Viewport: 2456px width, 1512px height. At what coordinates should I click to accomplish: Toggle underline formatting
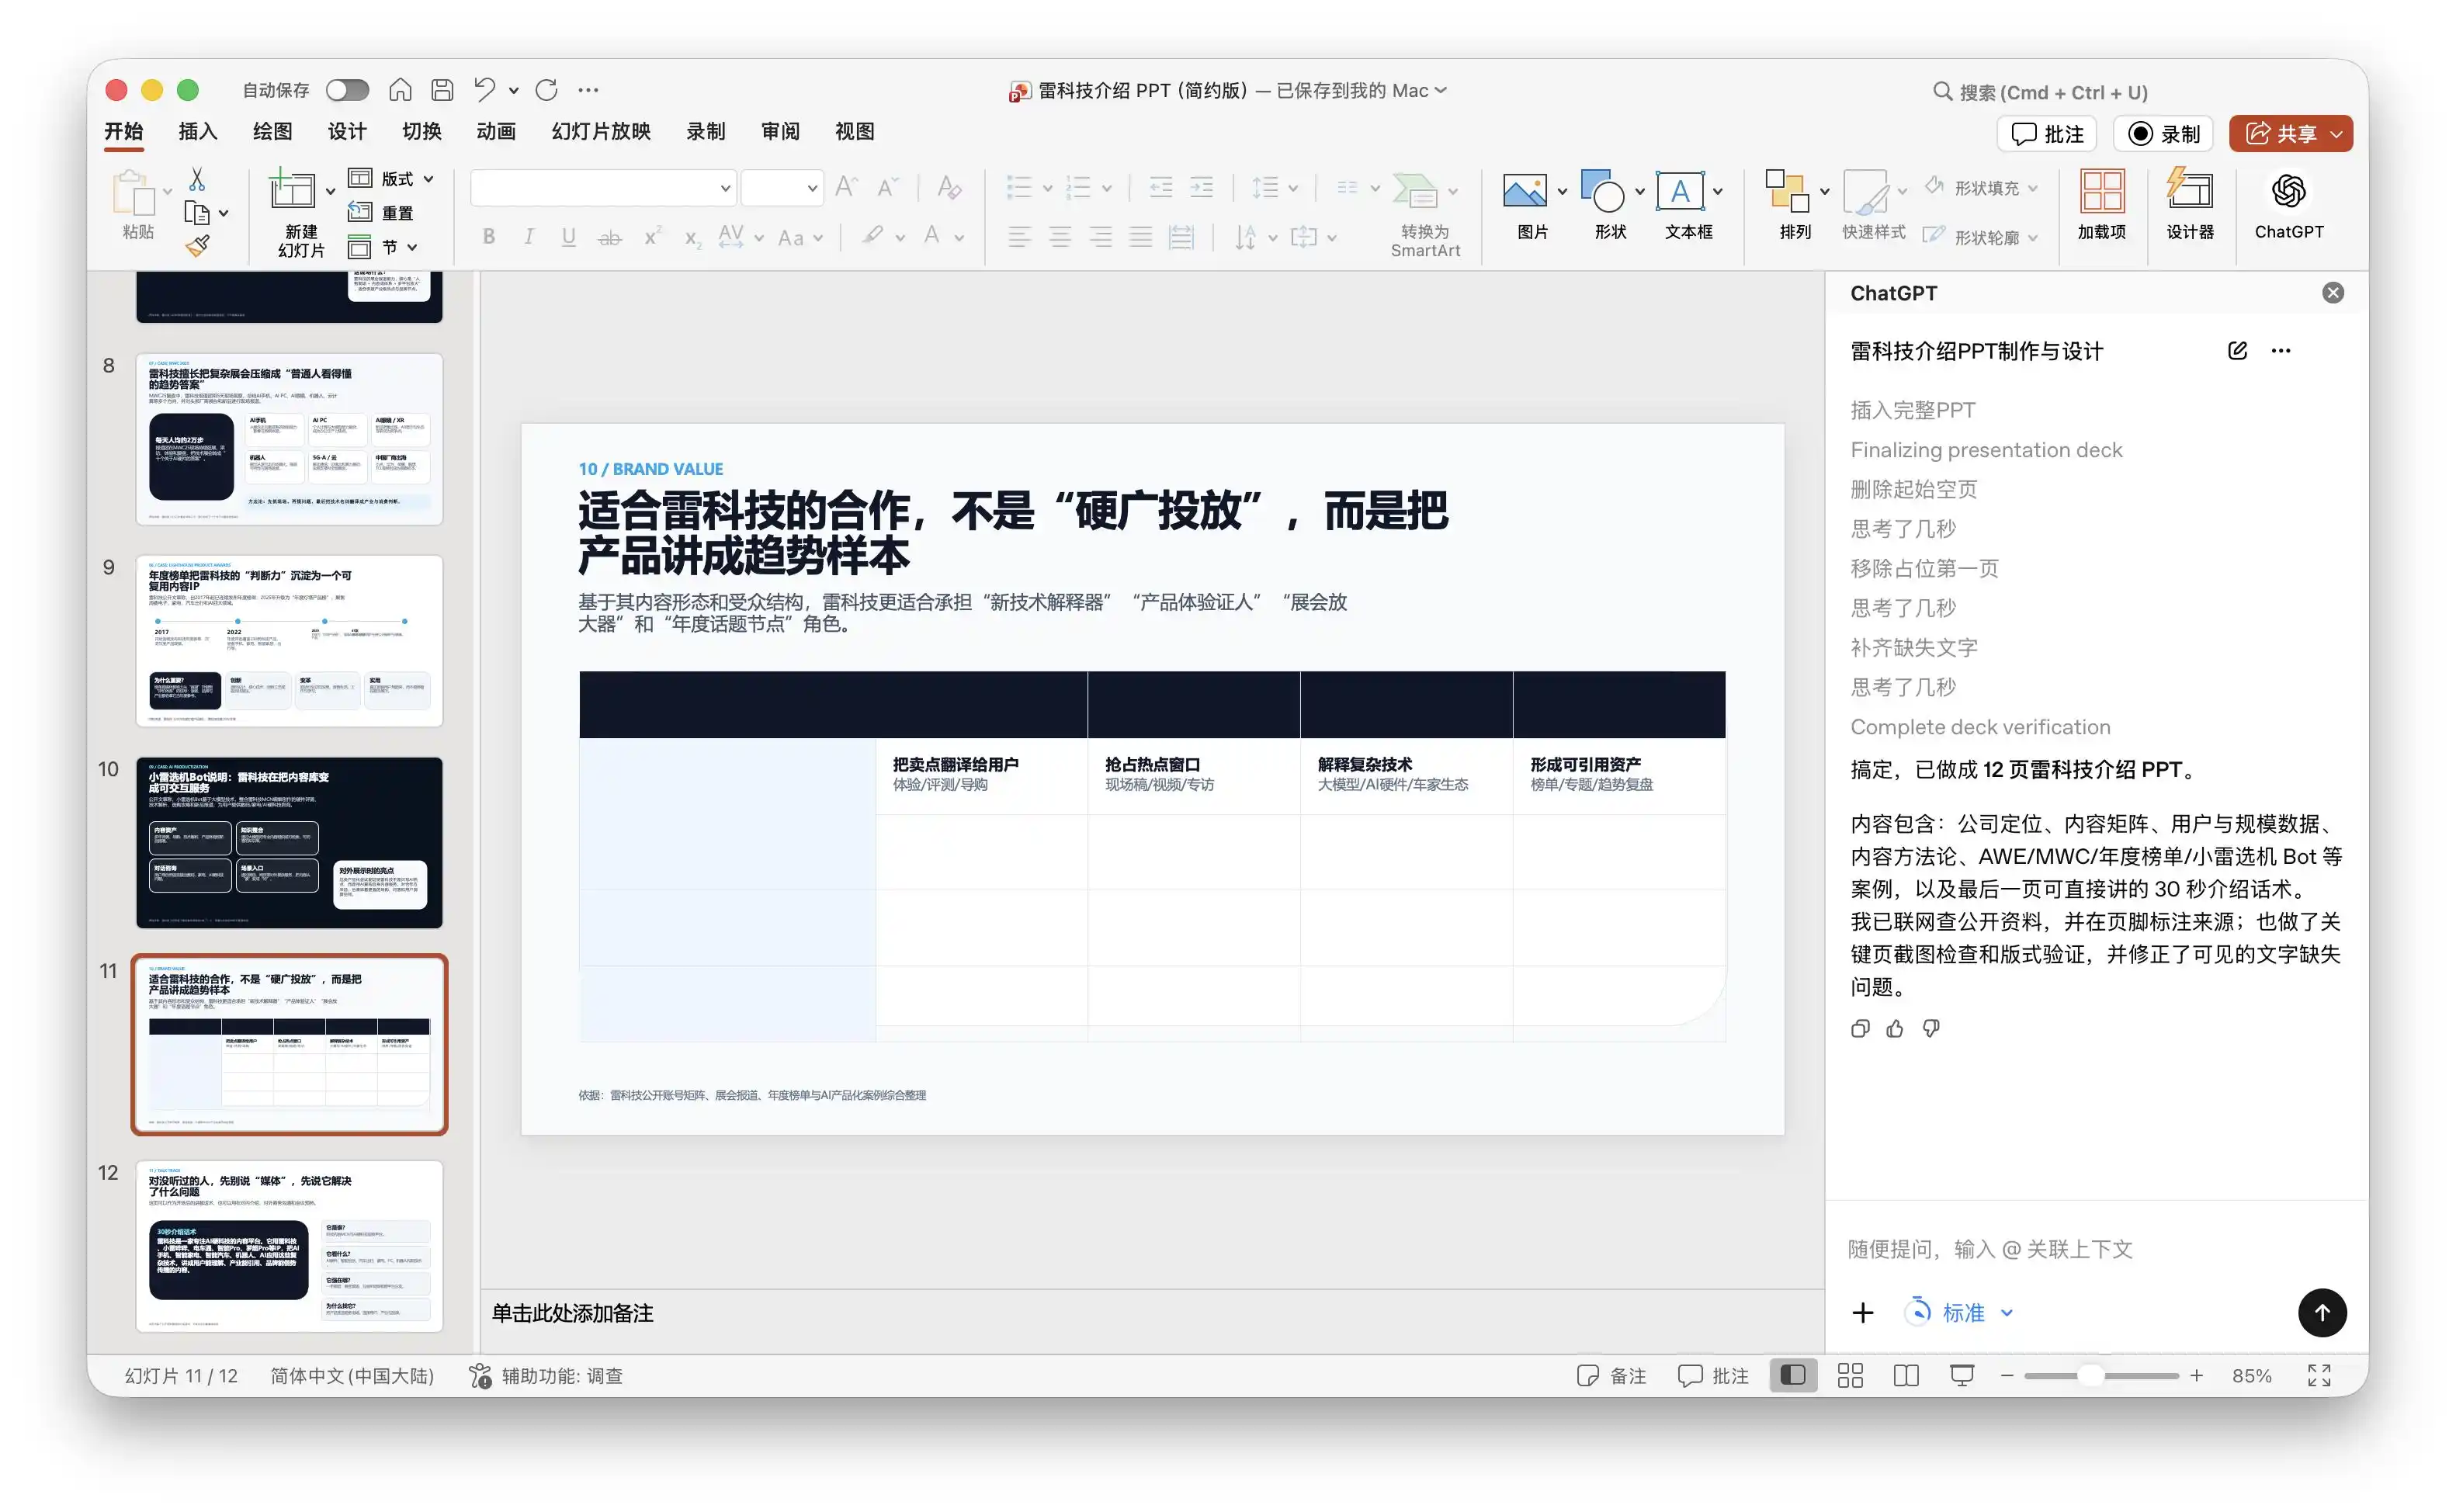568,237
